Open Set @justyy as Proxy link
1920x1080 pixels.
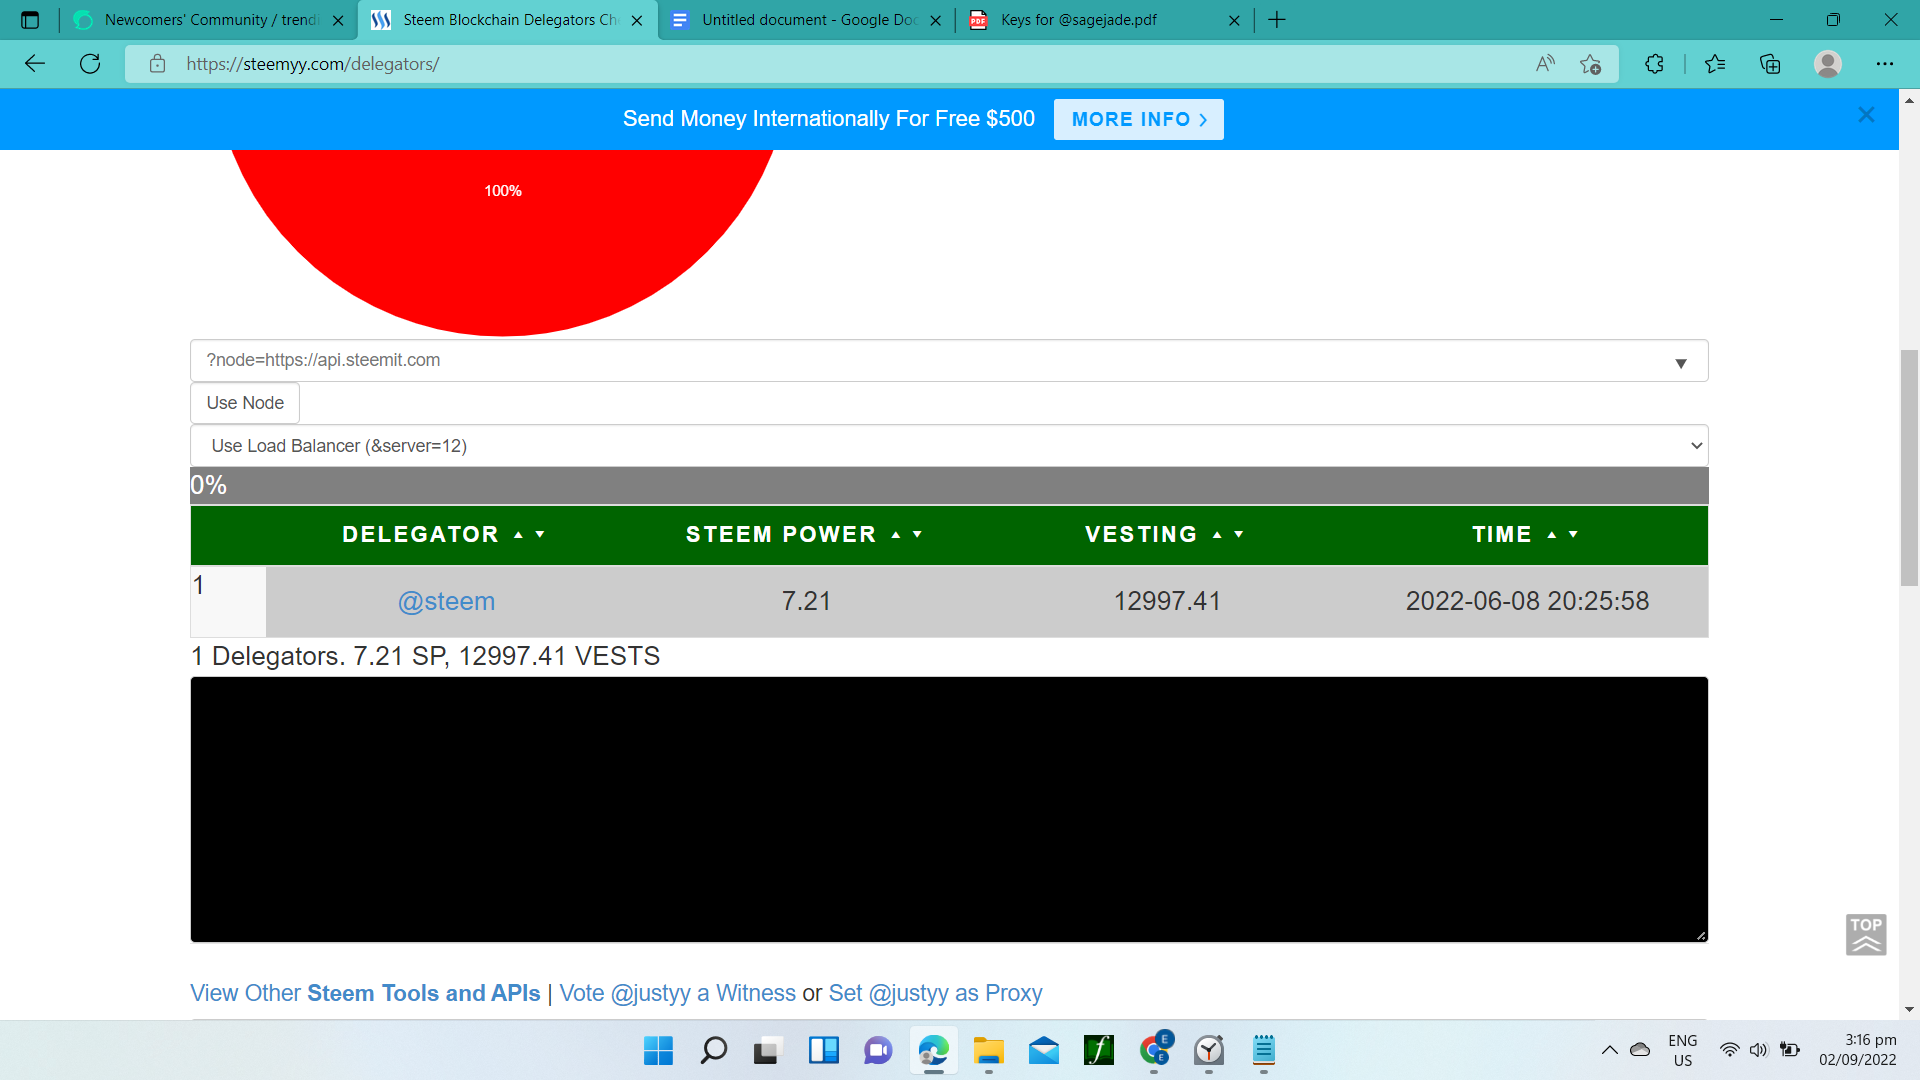coord(935,993)
